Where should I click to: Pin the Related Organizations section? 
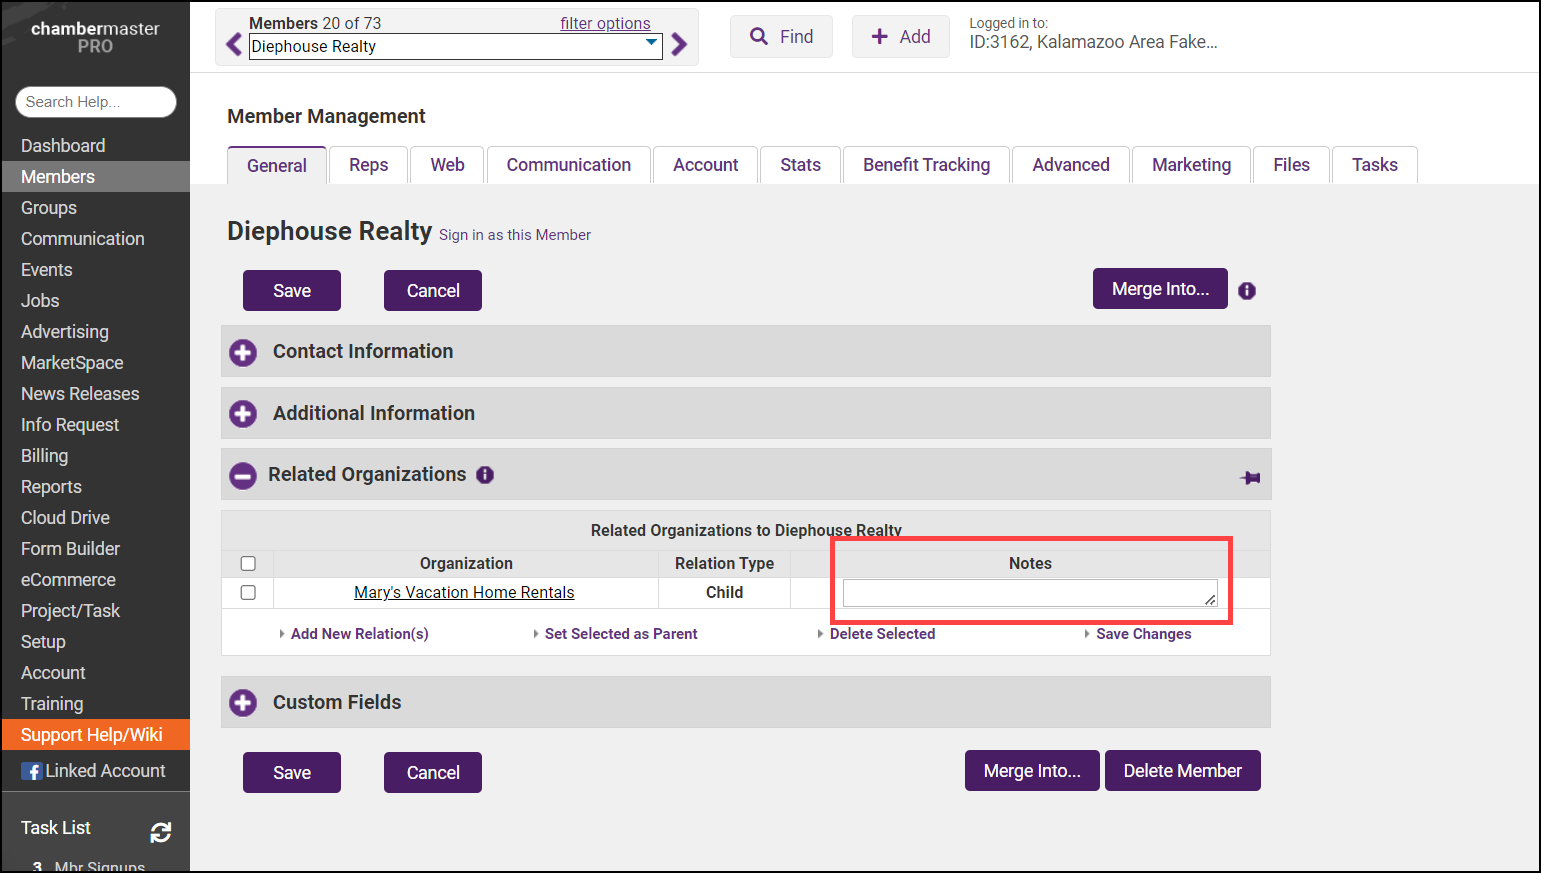pos(1250,478)
